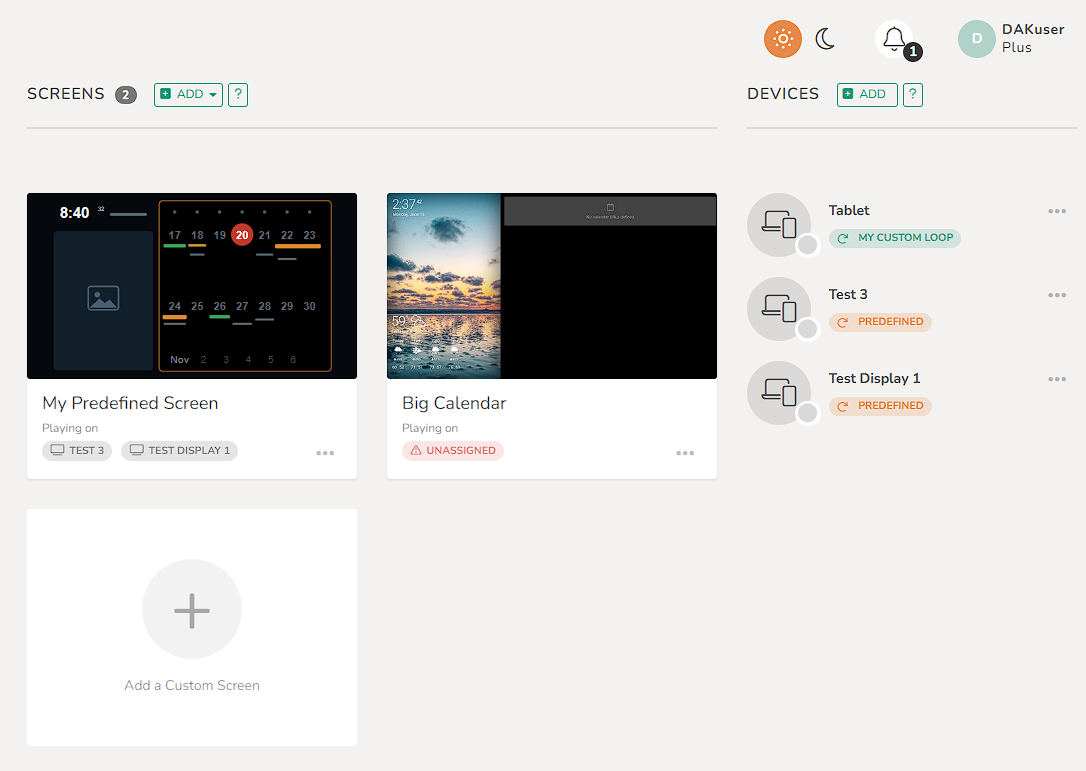Open My Predefined Screen thumbnail

coord(192,286)
